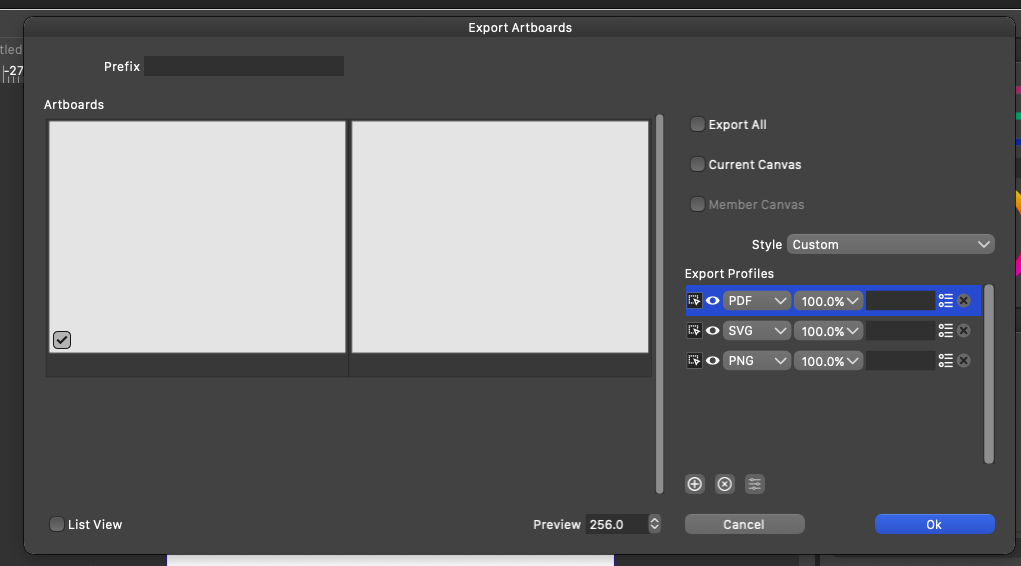Expand the PNG row's 100.0% scale dropdown

pos(829,361)
